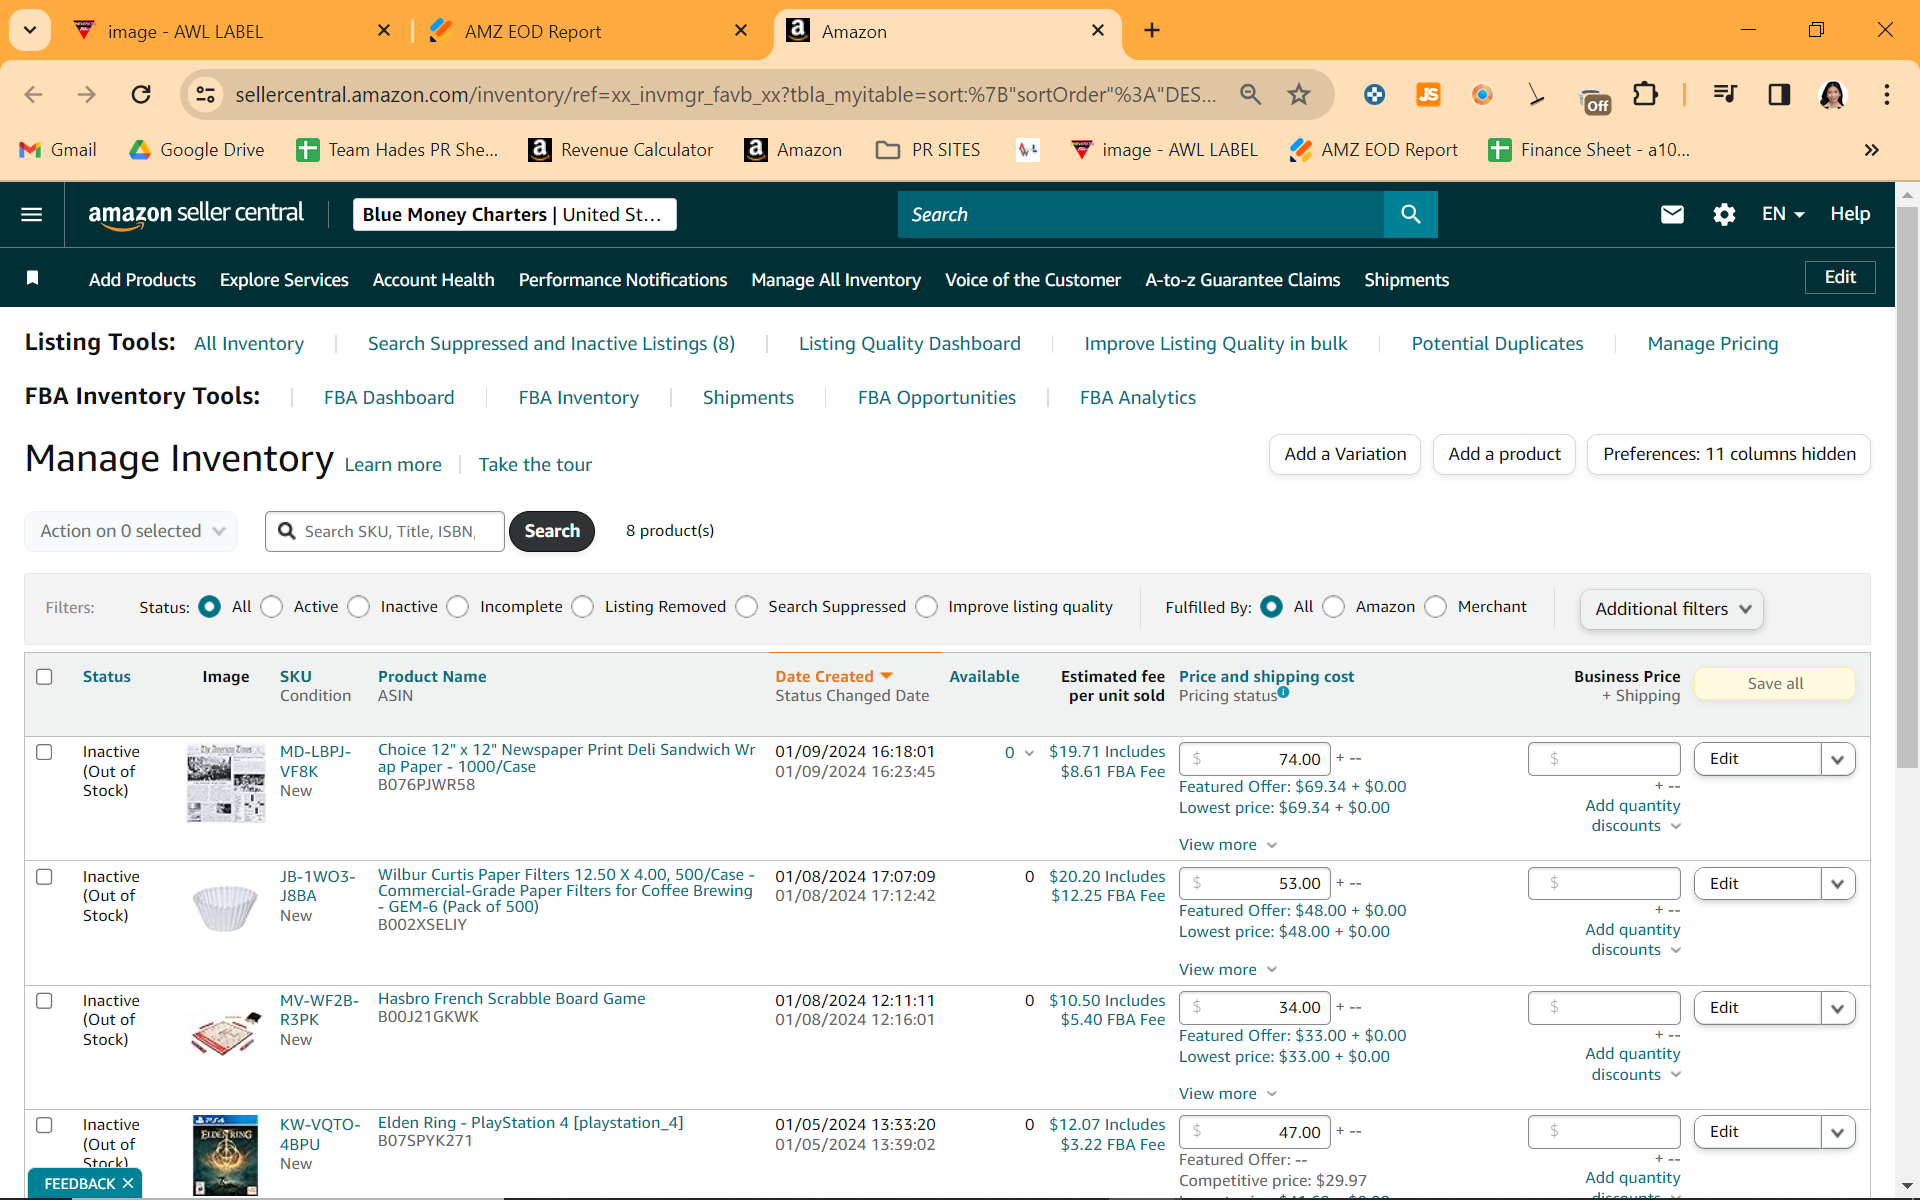The height and width of the screenshot is (1200, 1920).
Task: Click the pricing status info icon
Action: [1283, 692]
